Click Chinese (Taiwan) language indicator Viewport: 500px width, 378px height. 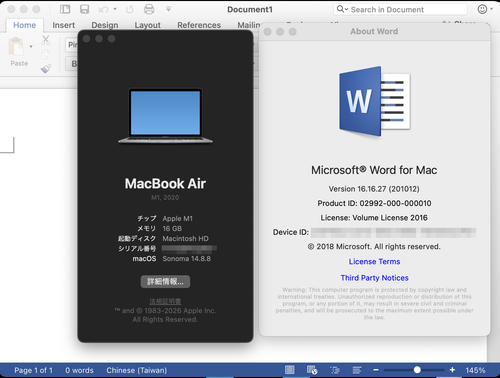(x=137, y=370)
